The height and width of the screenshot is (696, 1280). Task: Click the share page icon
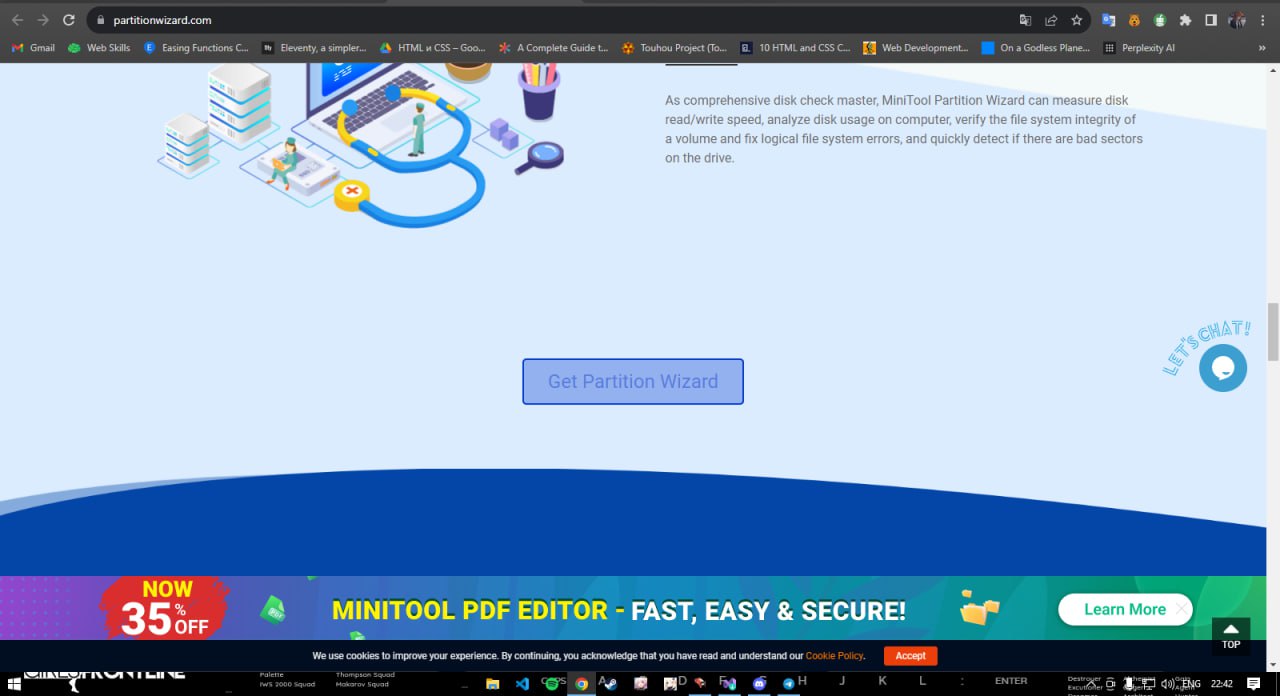(1051, 20)
